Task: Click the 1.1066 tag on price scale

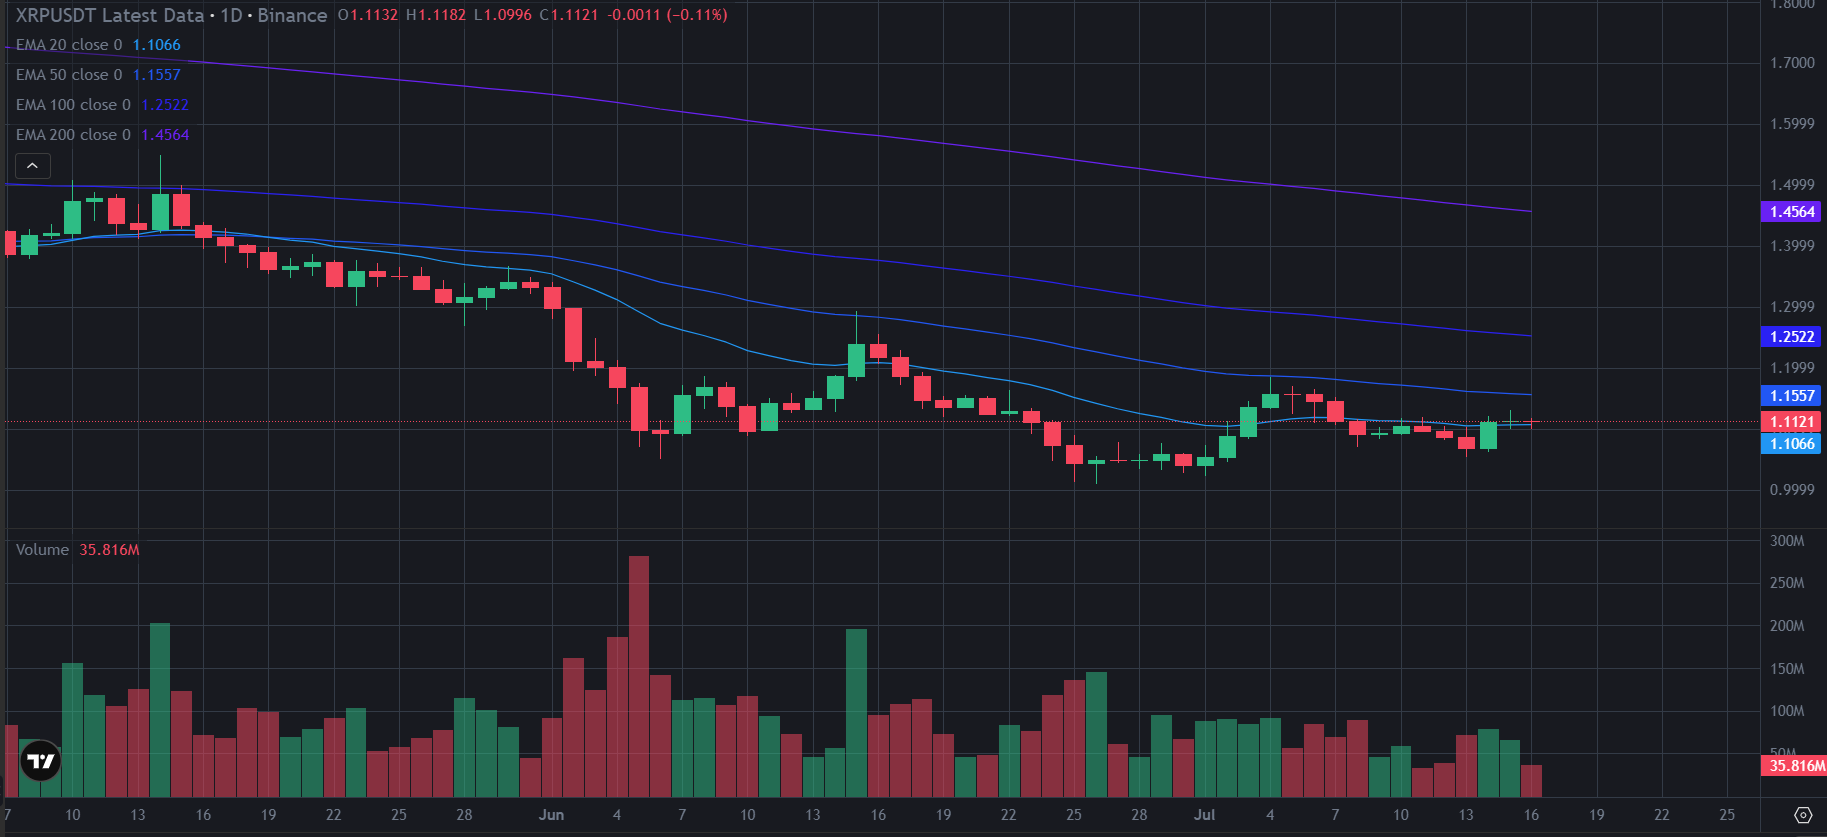Action: point(1791,444)
